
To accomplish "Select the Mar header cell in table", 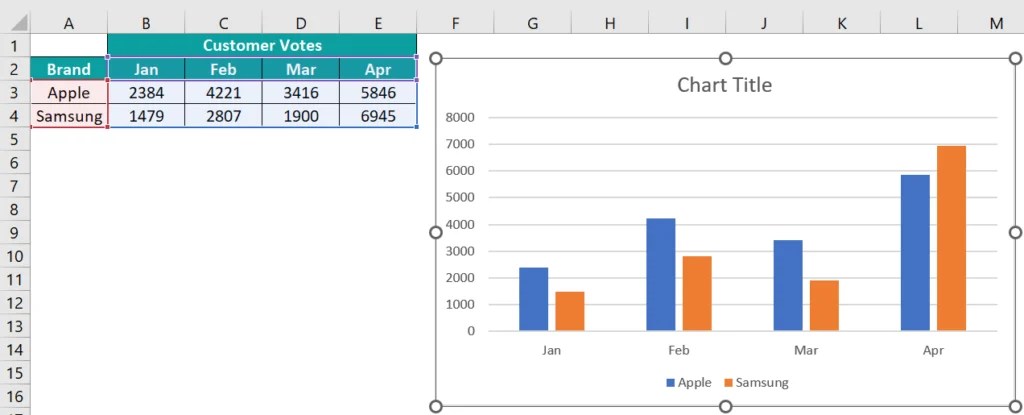I will [x=300, y=69].
